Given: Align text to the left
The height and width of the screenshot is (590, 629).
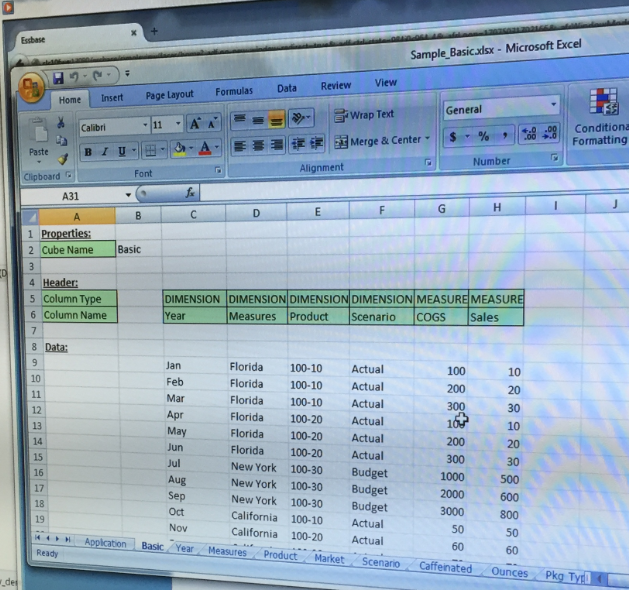Looking at the screenshot, I should (x=240, y=146).
